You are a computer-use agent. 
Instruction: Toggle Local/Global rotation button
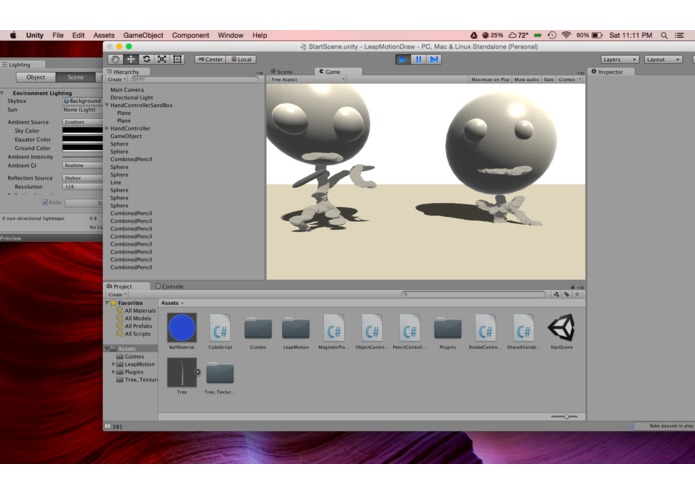[242, 59]
